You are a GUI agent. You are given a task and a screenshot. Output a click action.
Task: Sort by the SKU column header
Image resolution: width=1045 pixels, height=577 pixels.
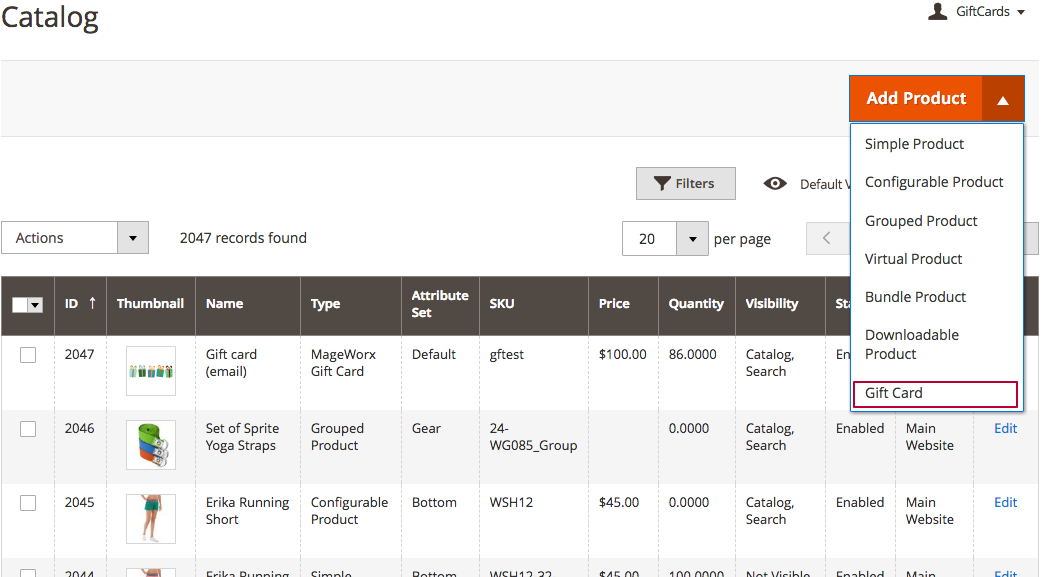click(502, 304)
